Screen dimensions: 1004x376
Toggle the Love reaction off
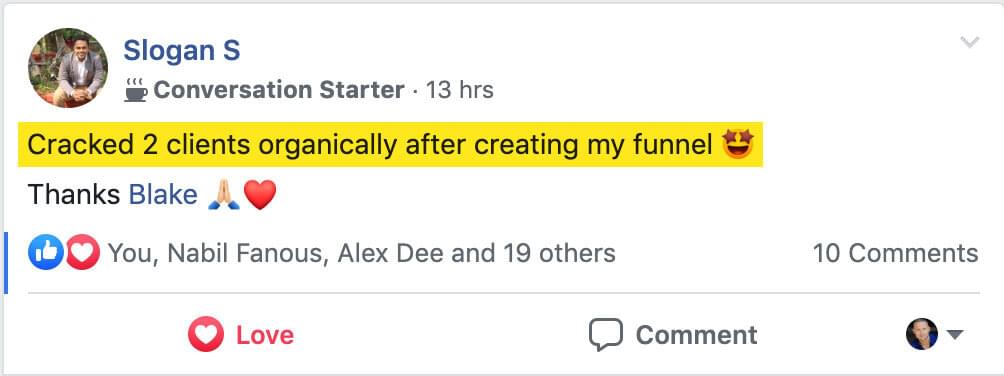(241, 334)
